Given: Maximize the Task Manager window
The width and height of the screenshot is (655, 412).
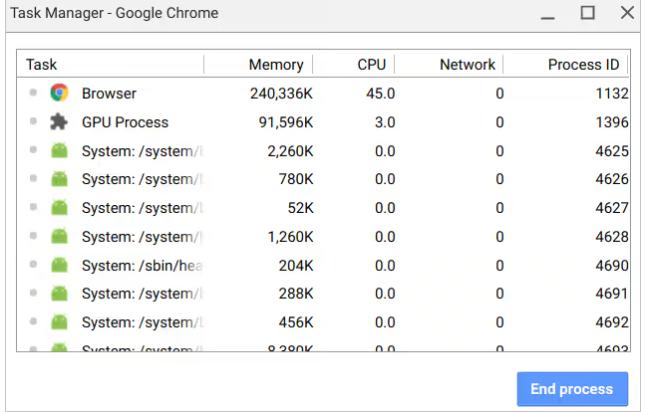Looking at the screenshot, I should (588, 13).
